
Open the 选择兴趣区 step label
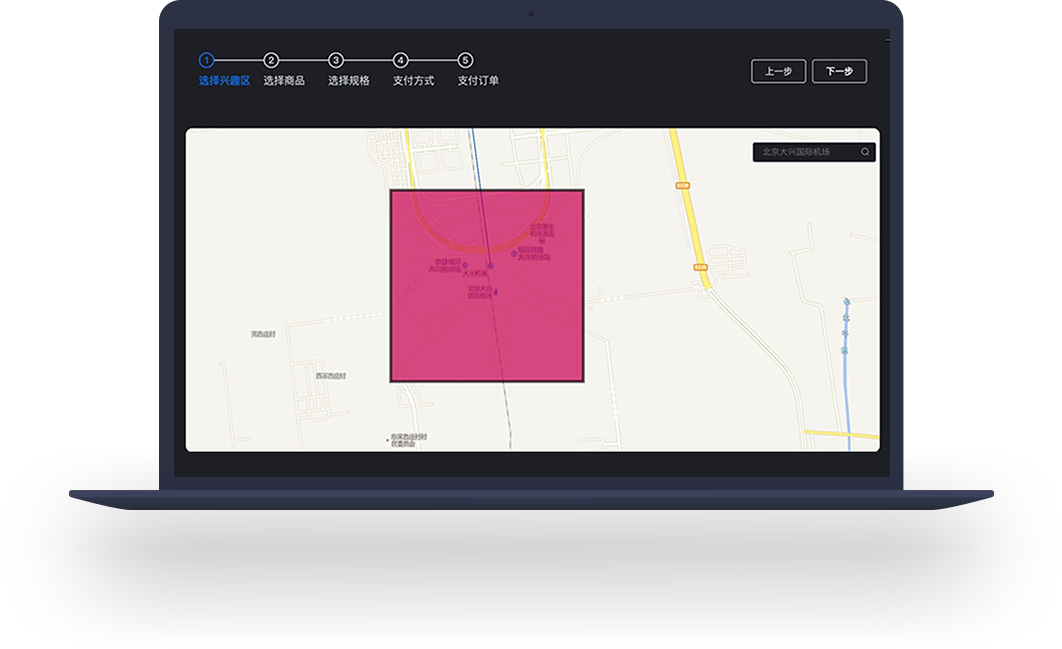point(224,81)
